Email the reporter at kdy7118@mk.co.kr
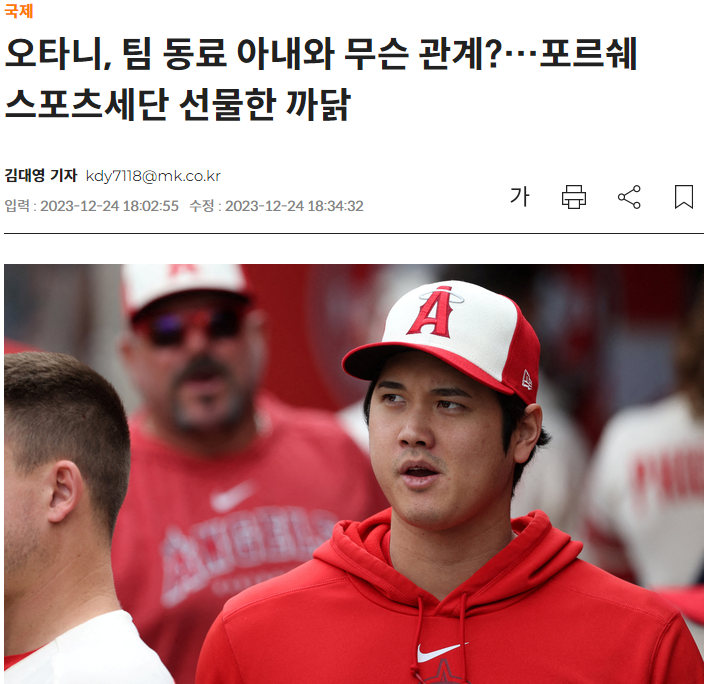This screenshot has width=709, height=684. (153, 176)
